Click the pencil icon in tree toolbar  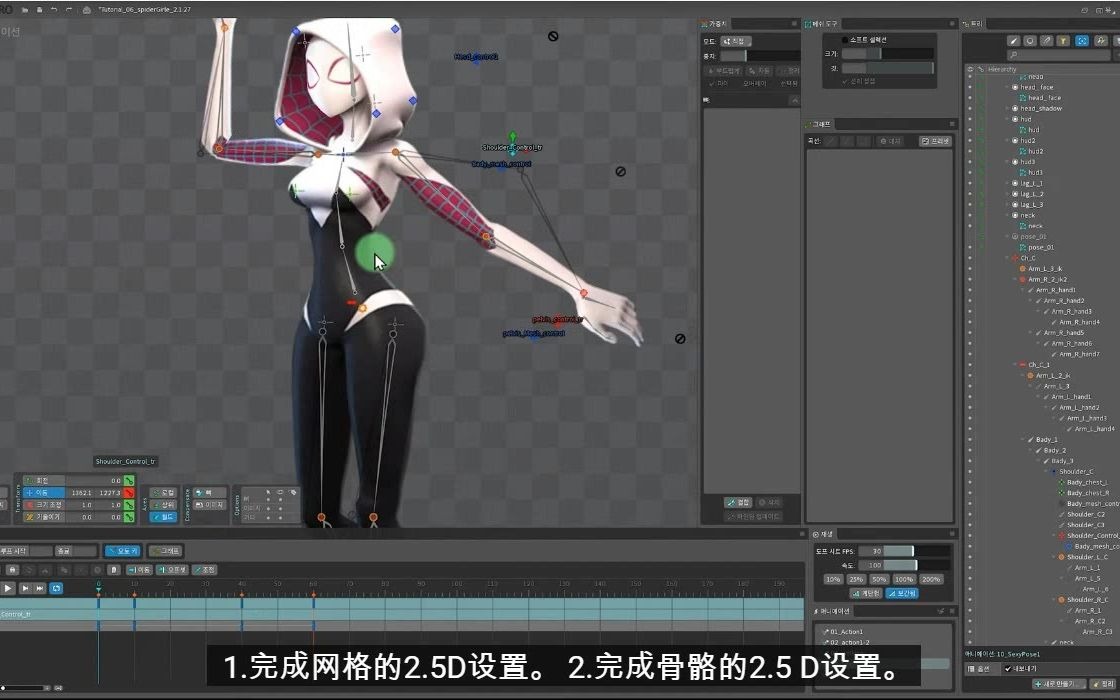(x=1013, y=41)
